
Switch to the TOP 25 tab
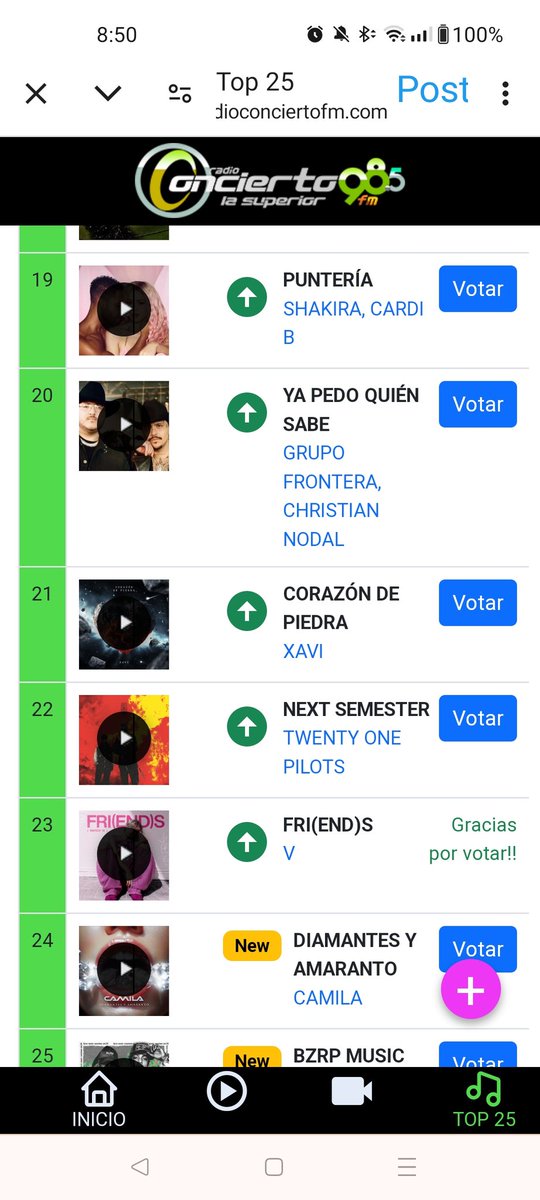pos(484,1100)
